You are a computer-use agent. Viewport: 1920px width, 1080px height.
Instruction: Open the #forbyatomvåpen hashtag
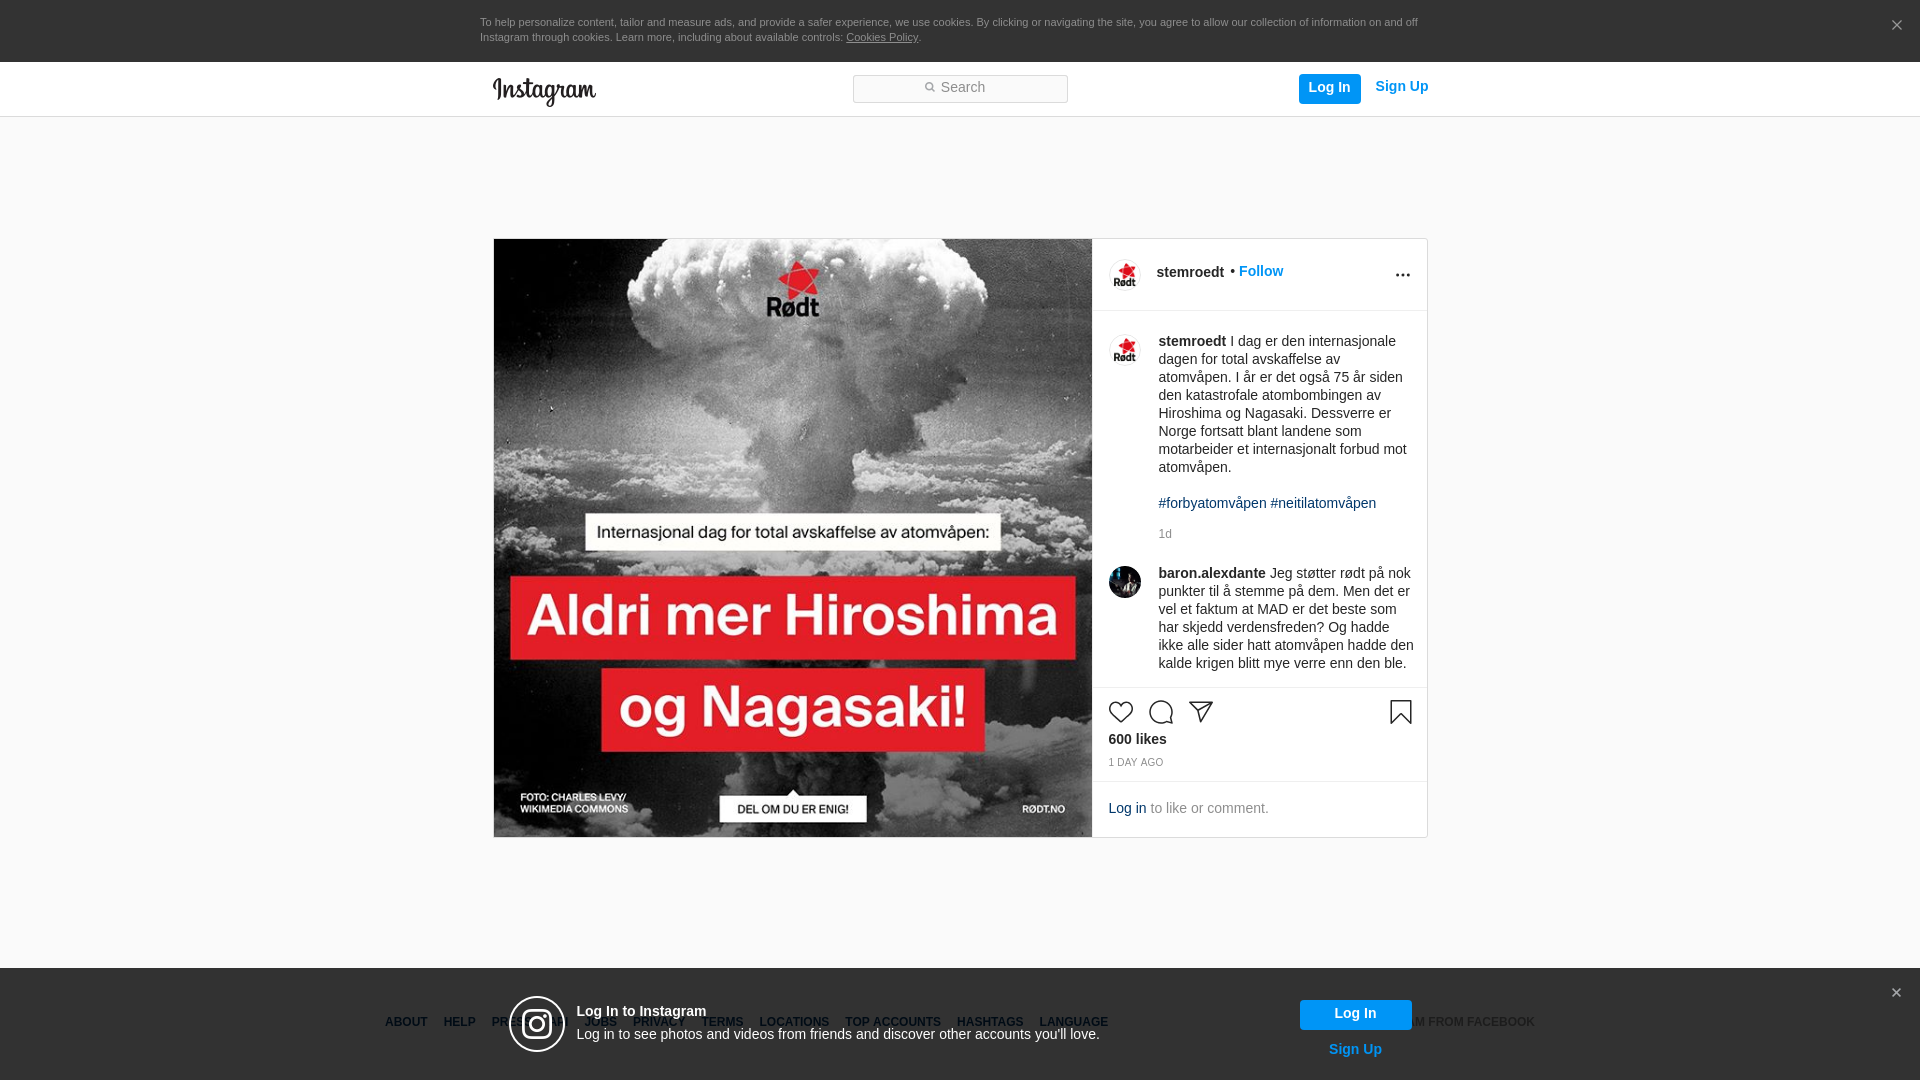tap(1212, 503)
